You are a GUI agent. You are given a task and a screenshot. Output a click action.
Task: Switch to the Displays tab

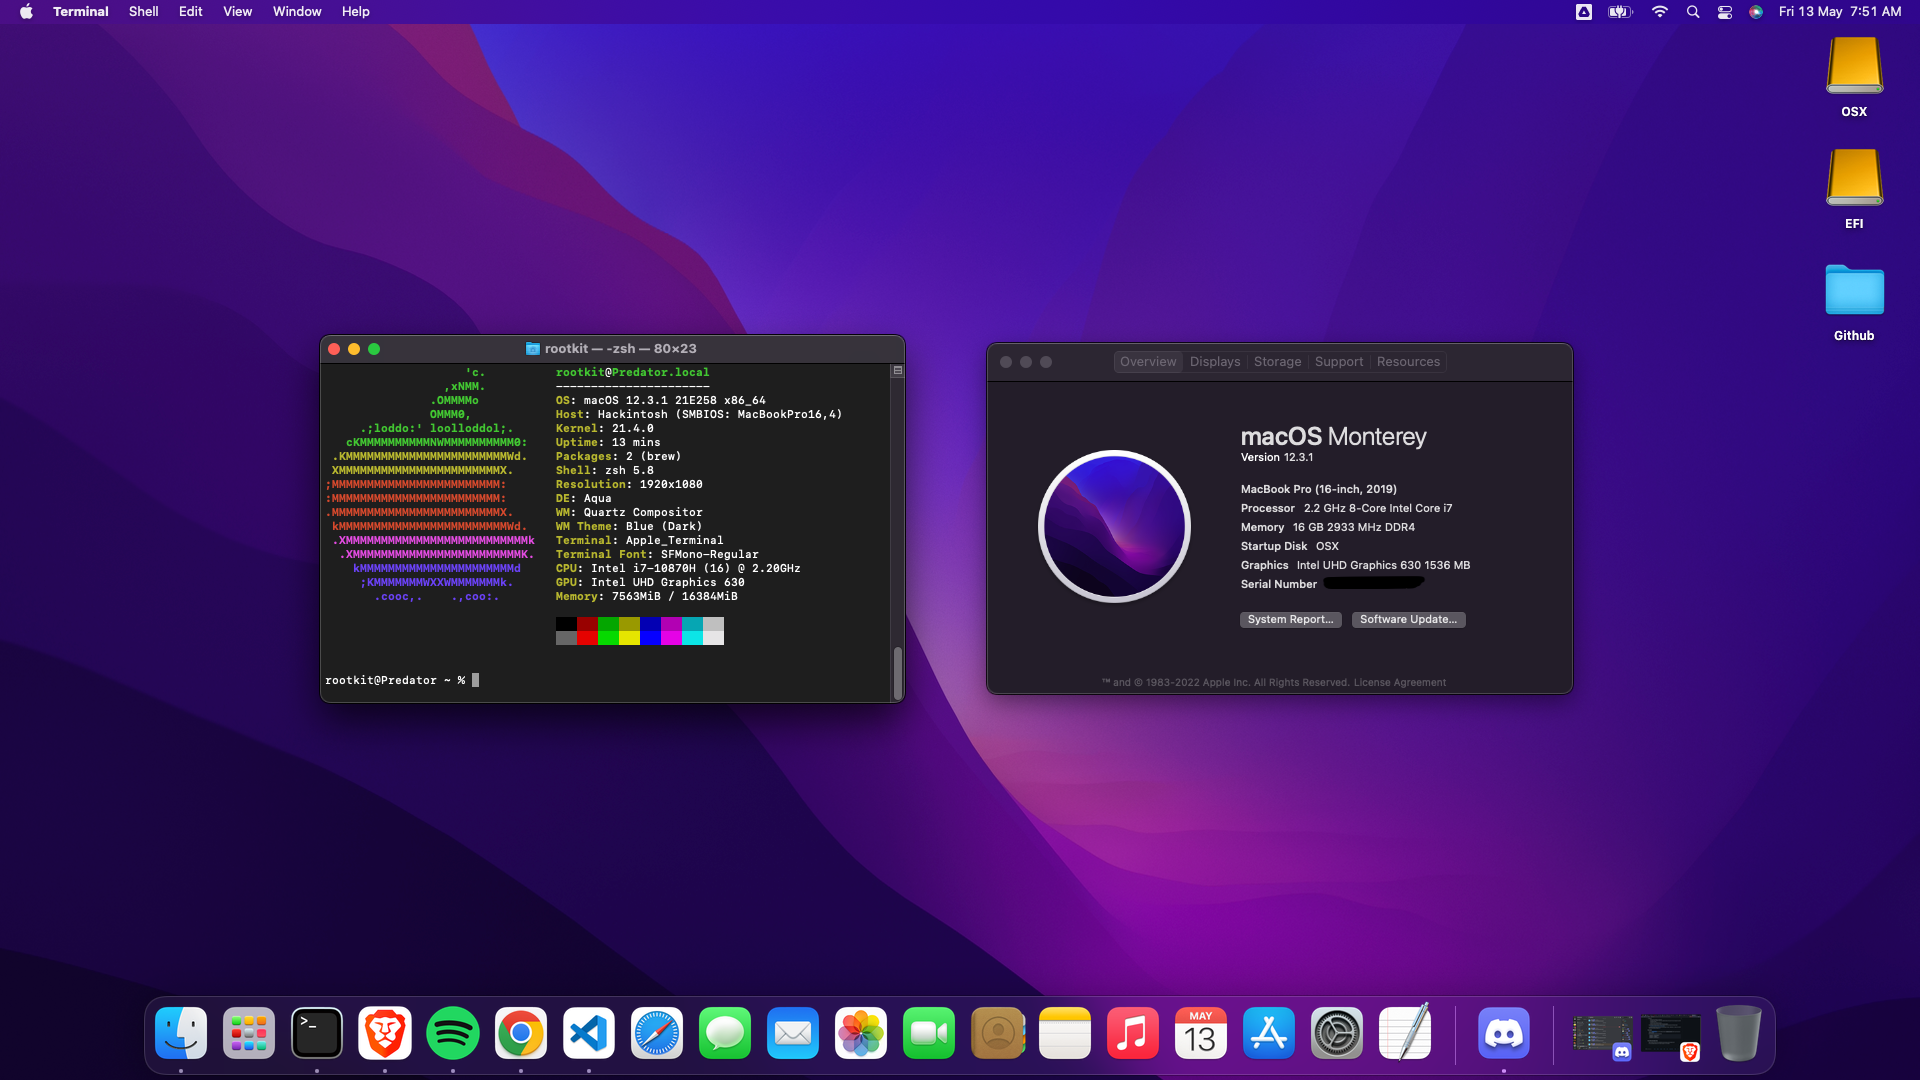coord(1215,362)
